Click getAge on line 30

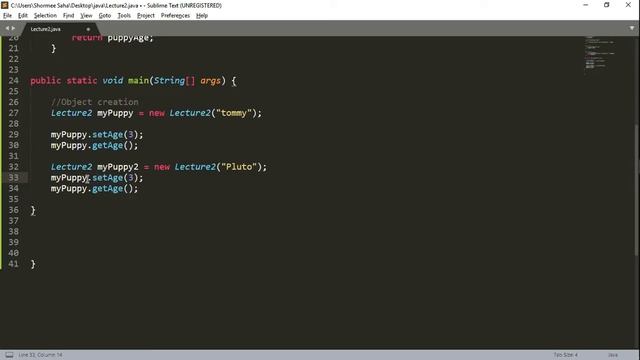[x=107, y=145]
